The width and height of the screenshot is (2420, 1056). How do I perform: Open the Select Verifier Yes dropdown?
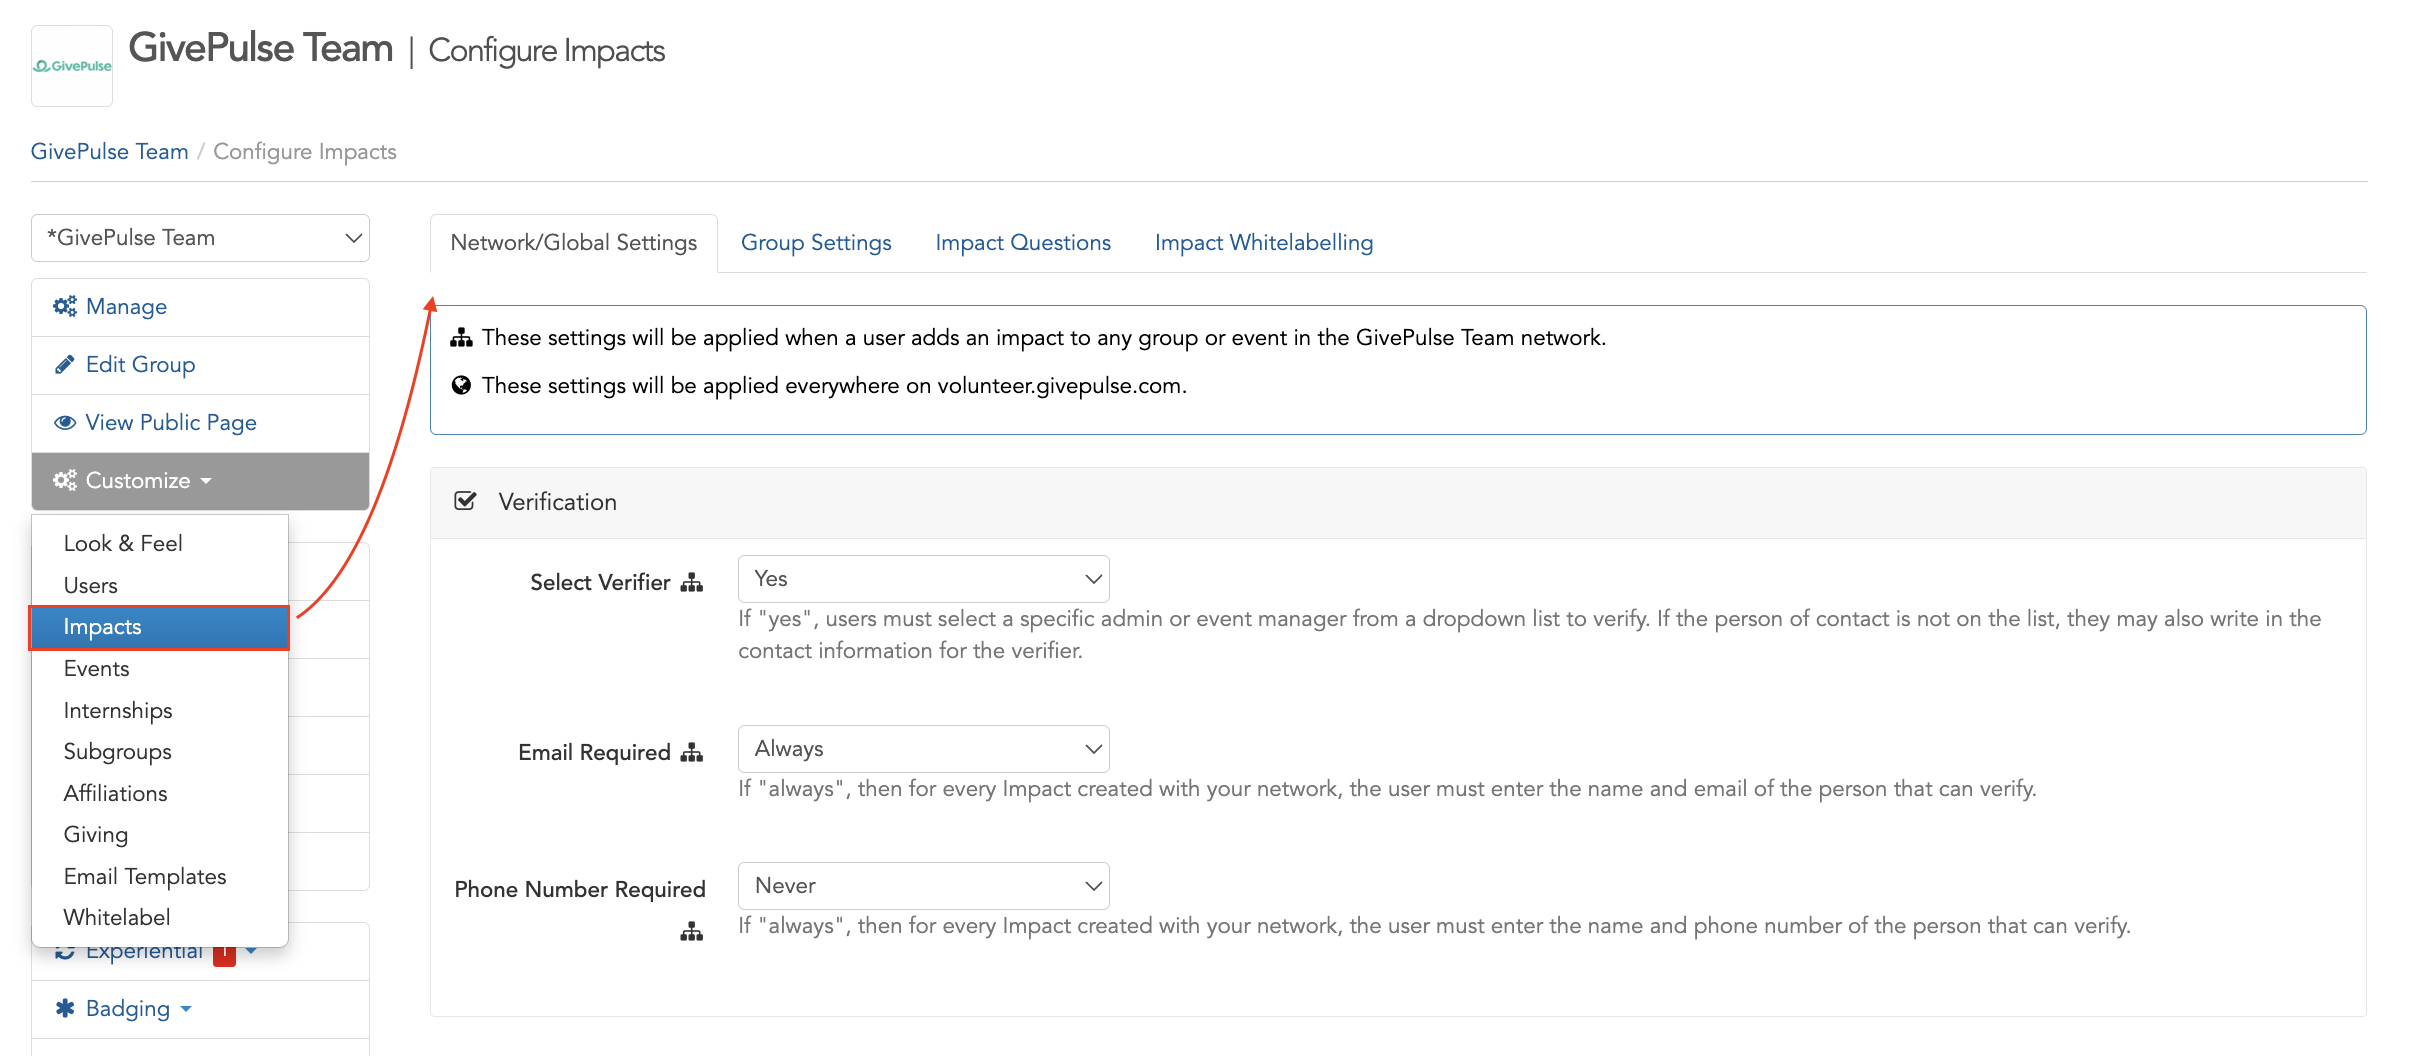pyautogui.click(x=924, y=579)
